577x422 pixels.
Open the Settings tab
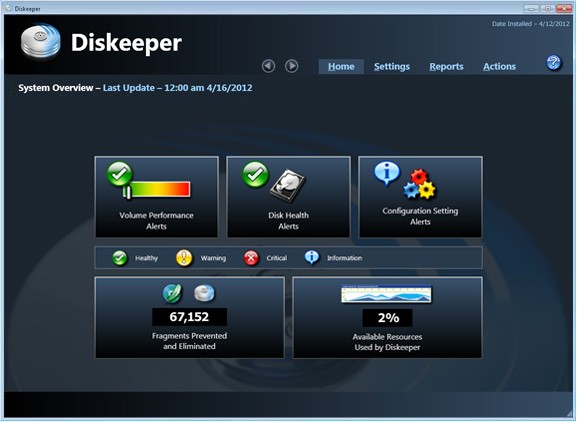pyautogui.click(x=392, y=67)
